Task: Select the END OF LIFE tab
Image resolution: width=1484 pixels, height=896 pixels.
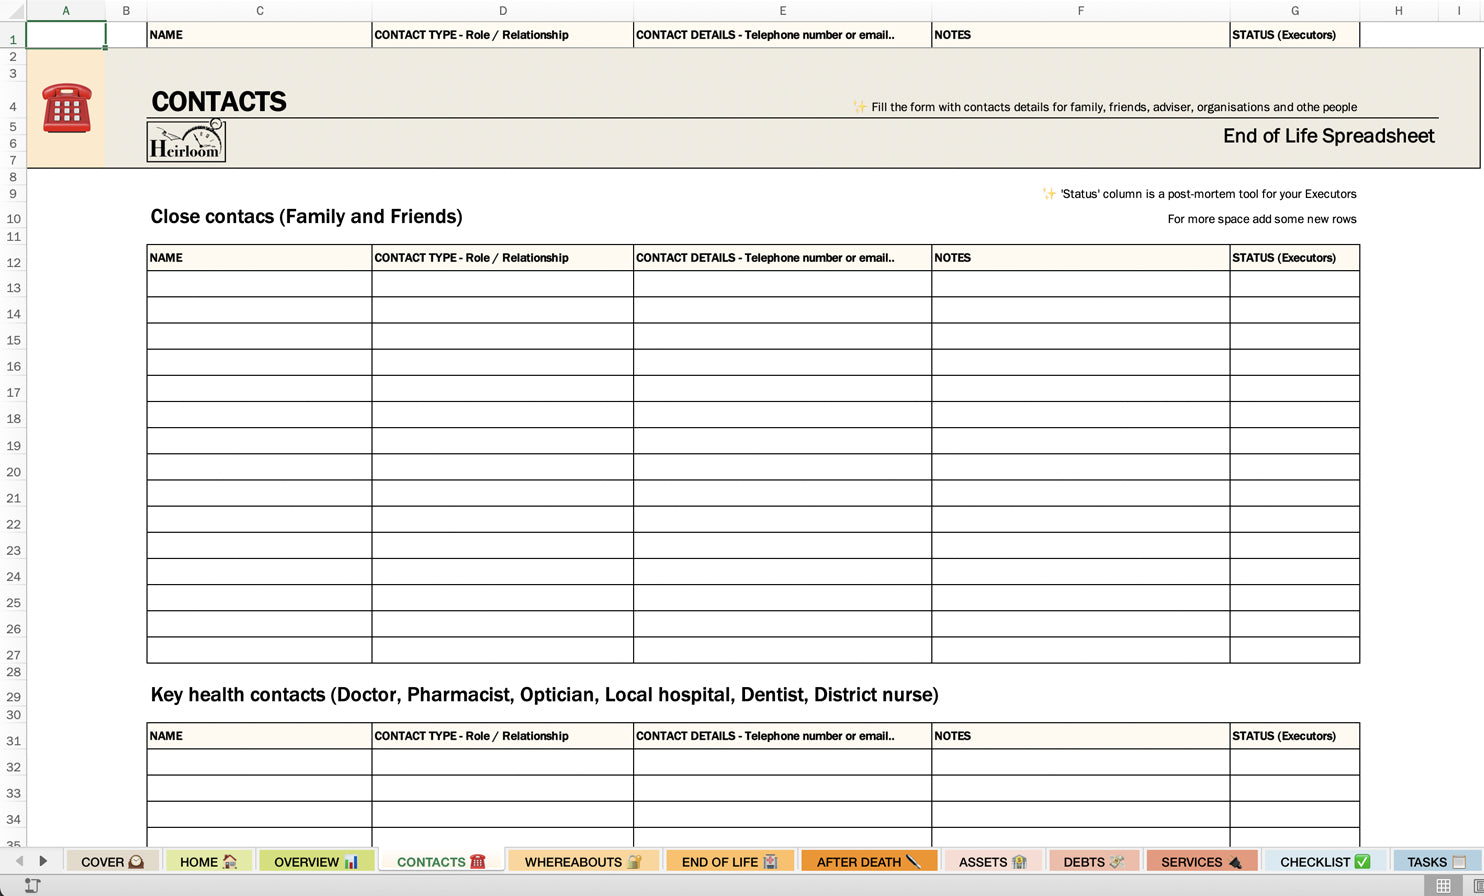Action: pos(729,861)
